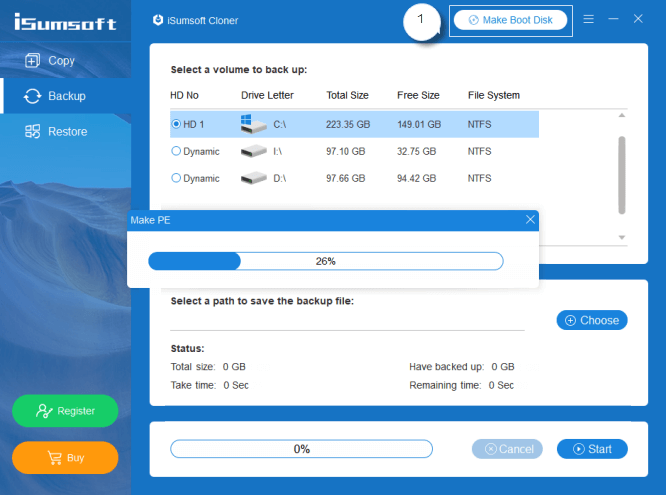Click the 94.42 GB free size cell
Viewport: 666px width, 495px height.
(x=416, y=178)
